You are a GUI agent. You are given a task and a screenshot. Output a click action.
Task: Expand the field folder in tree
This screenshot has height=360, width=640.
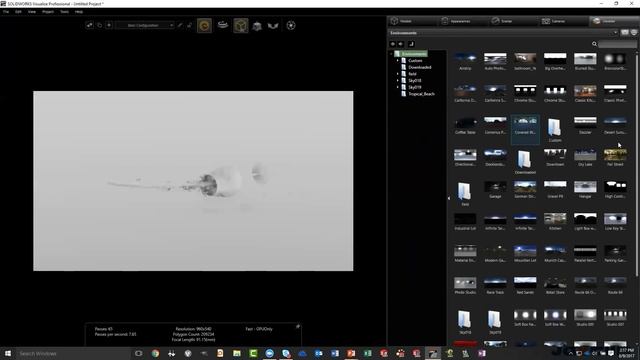coord(398,74)
